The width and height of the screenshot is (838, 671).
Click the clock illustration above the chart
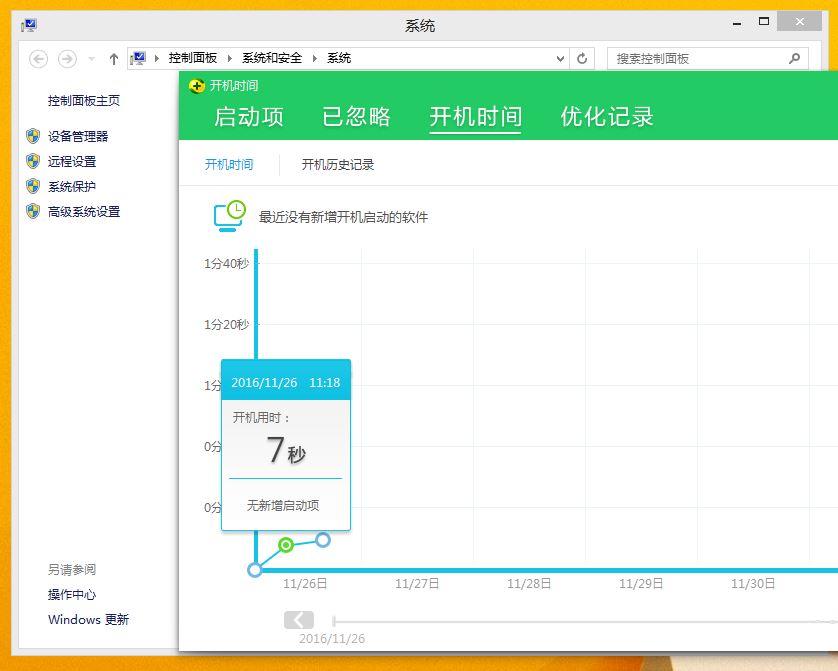click(x=229, y=214)
